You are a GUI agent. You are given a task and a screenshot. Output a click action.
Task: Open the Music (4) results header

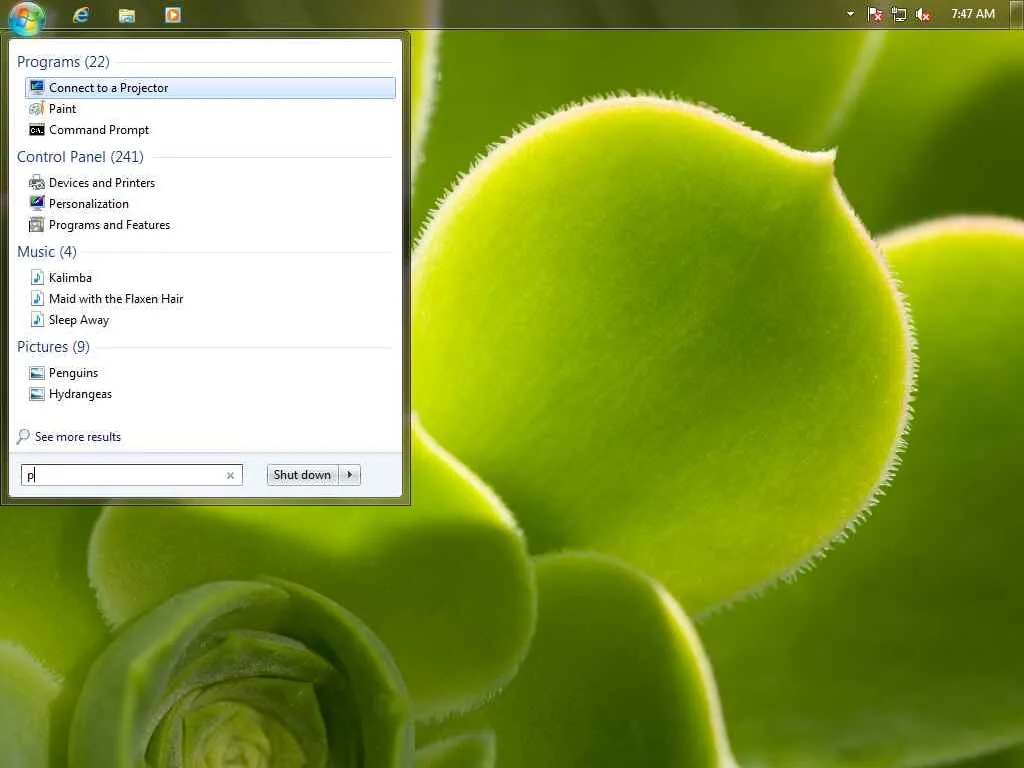pyautogui.click(x=47, y=251)
